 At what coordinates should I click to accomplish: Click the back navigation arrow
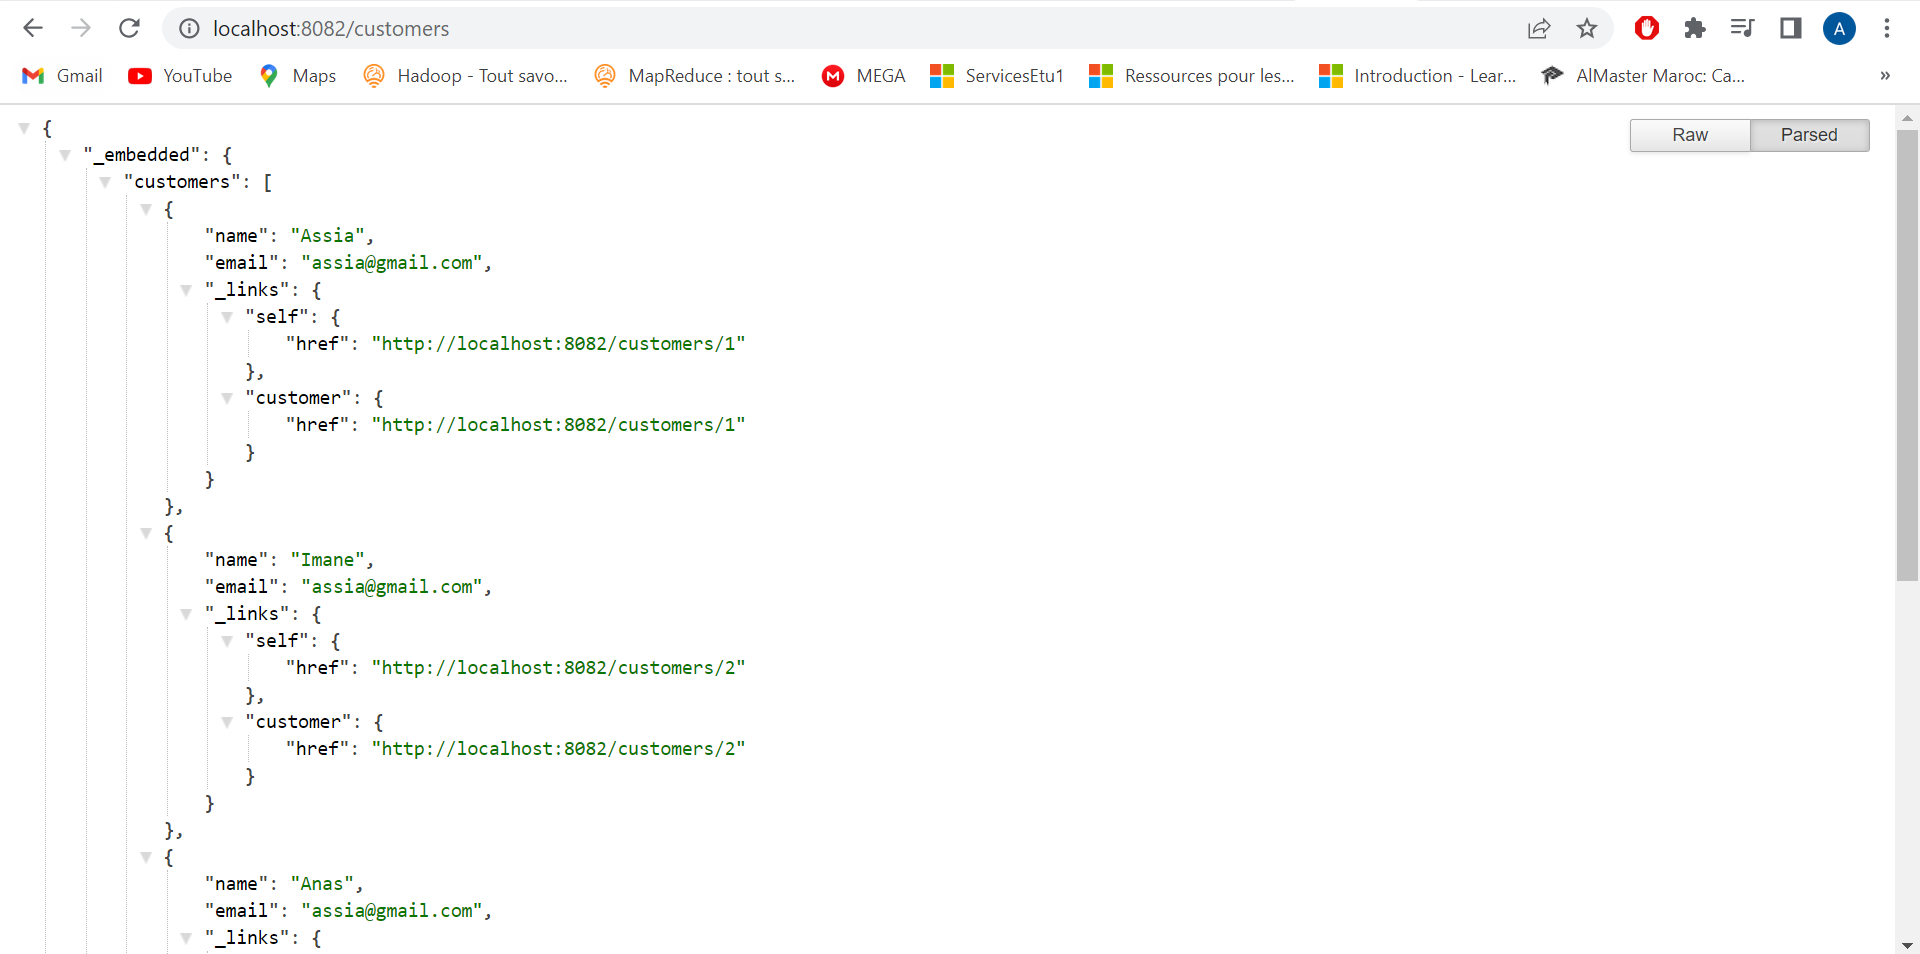point(33,28)
